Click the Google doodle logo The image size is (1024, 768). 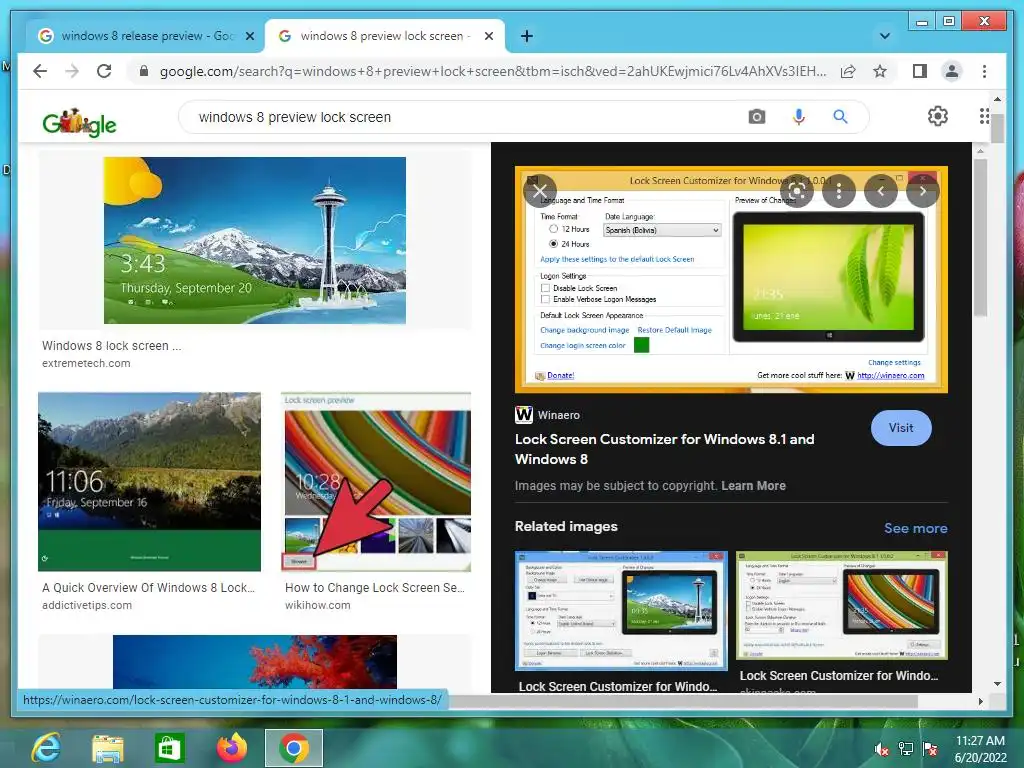pyautogui.click(x=79, y=121)
